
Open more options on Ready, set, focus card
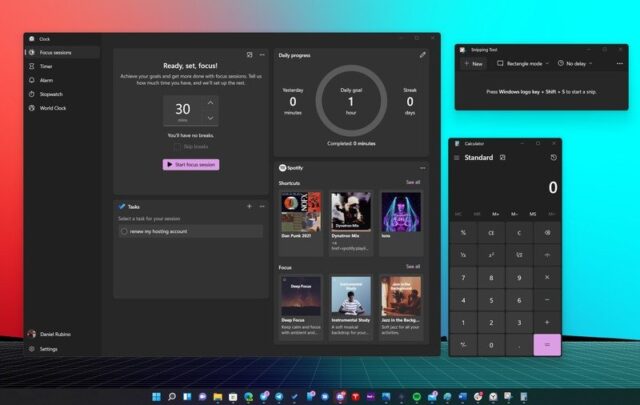point(262,55)
